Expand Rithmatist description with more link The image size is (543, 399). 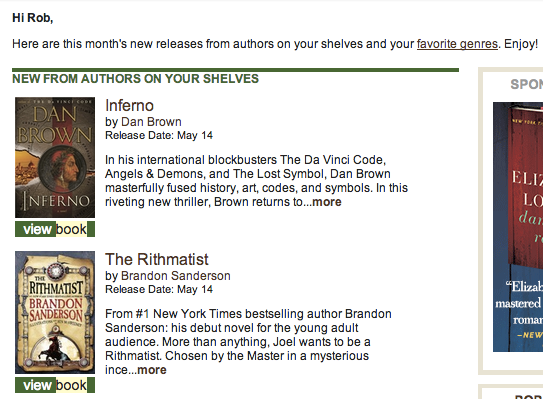point(152,370)
